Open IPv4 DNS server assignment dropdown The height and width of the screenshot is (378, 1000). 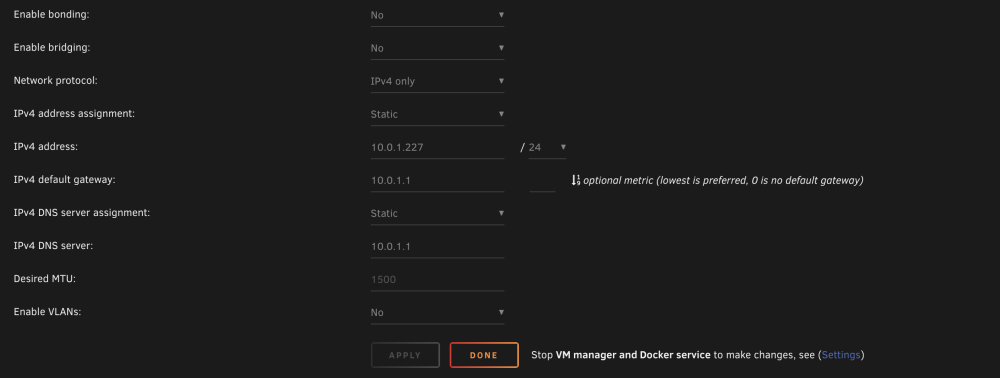[438, 213]
